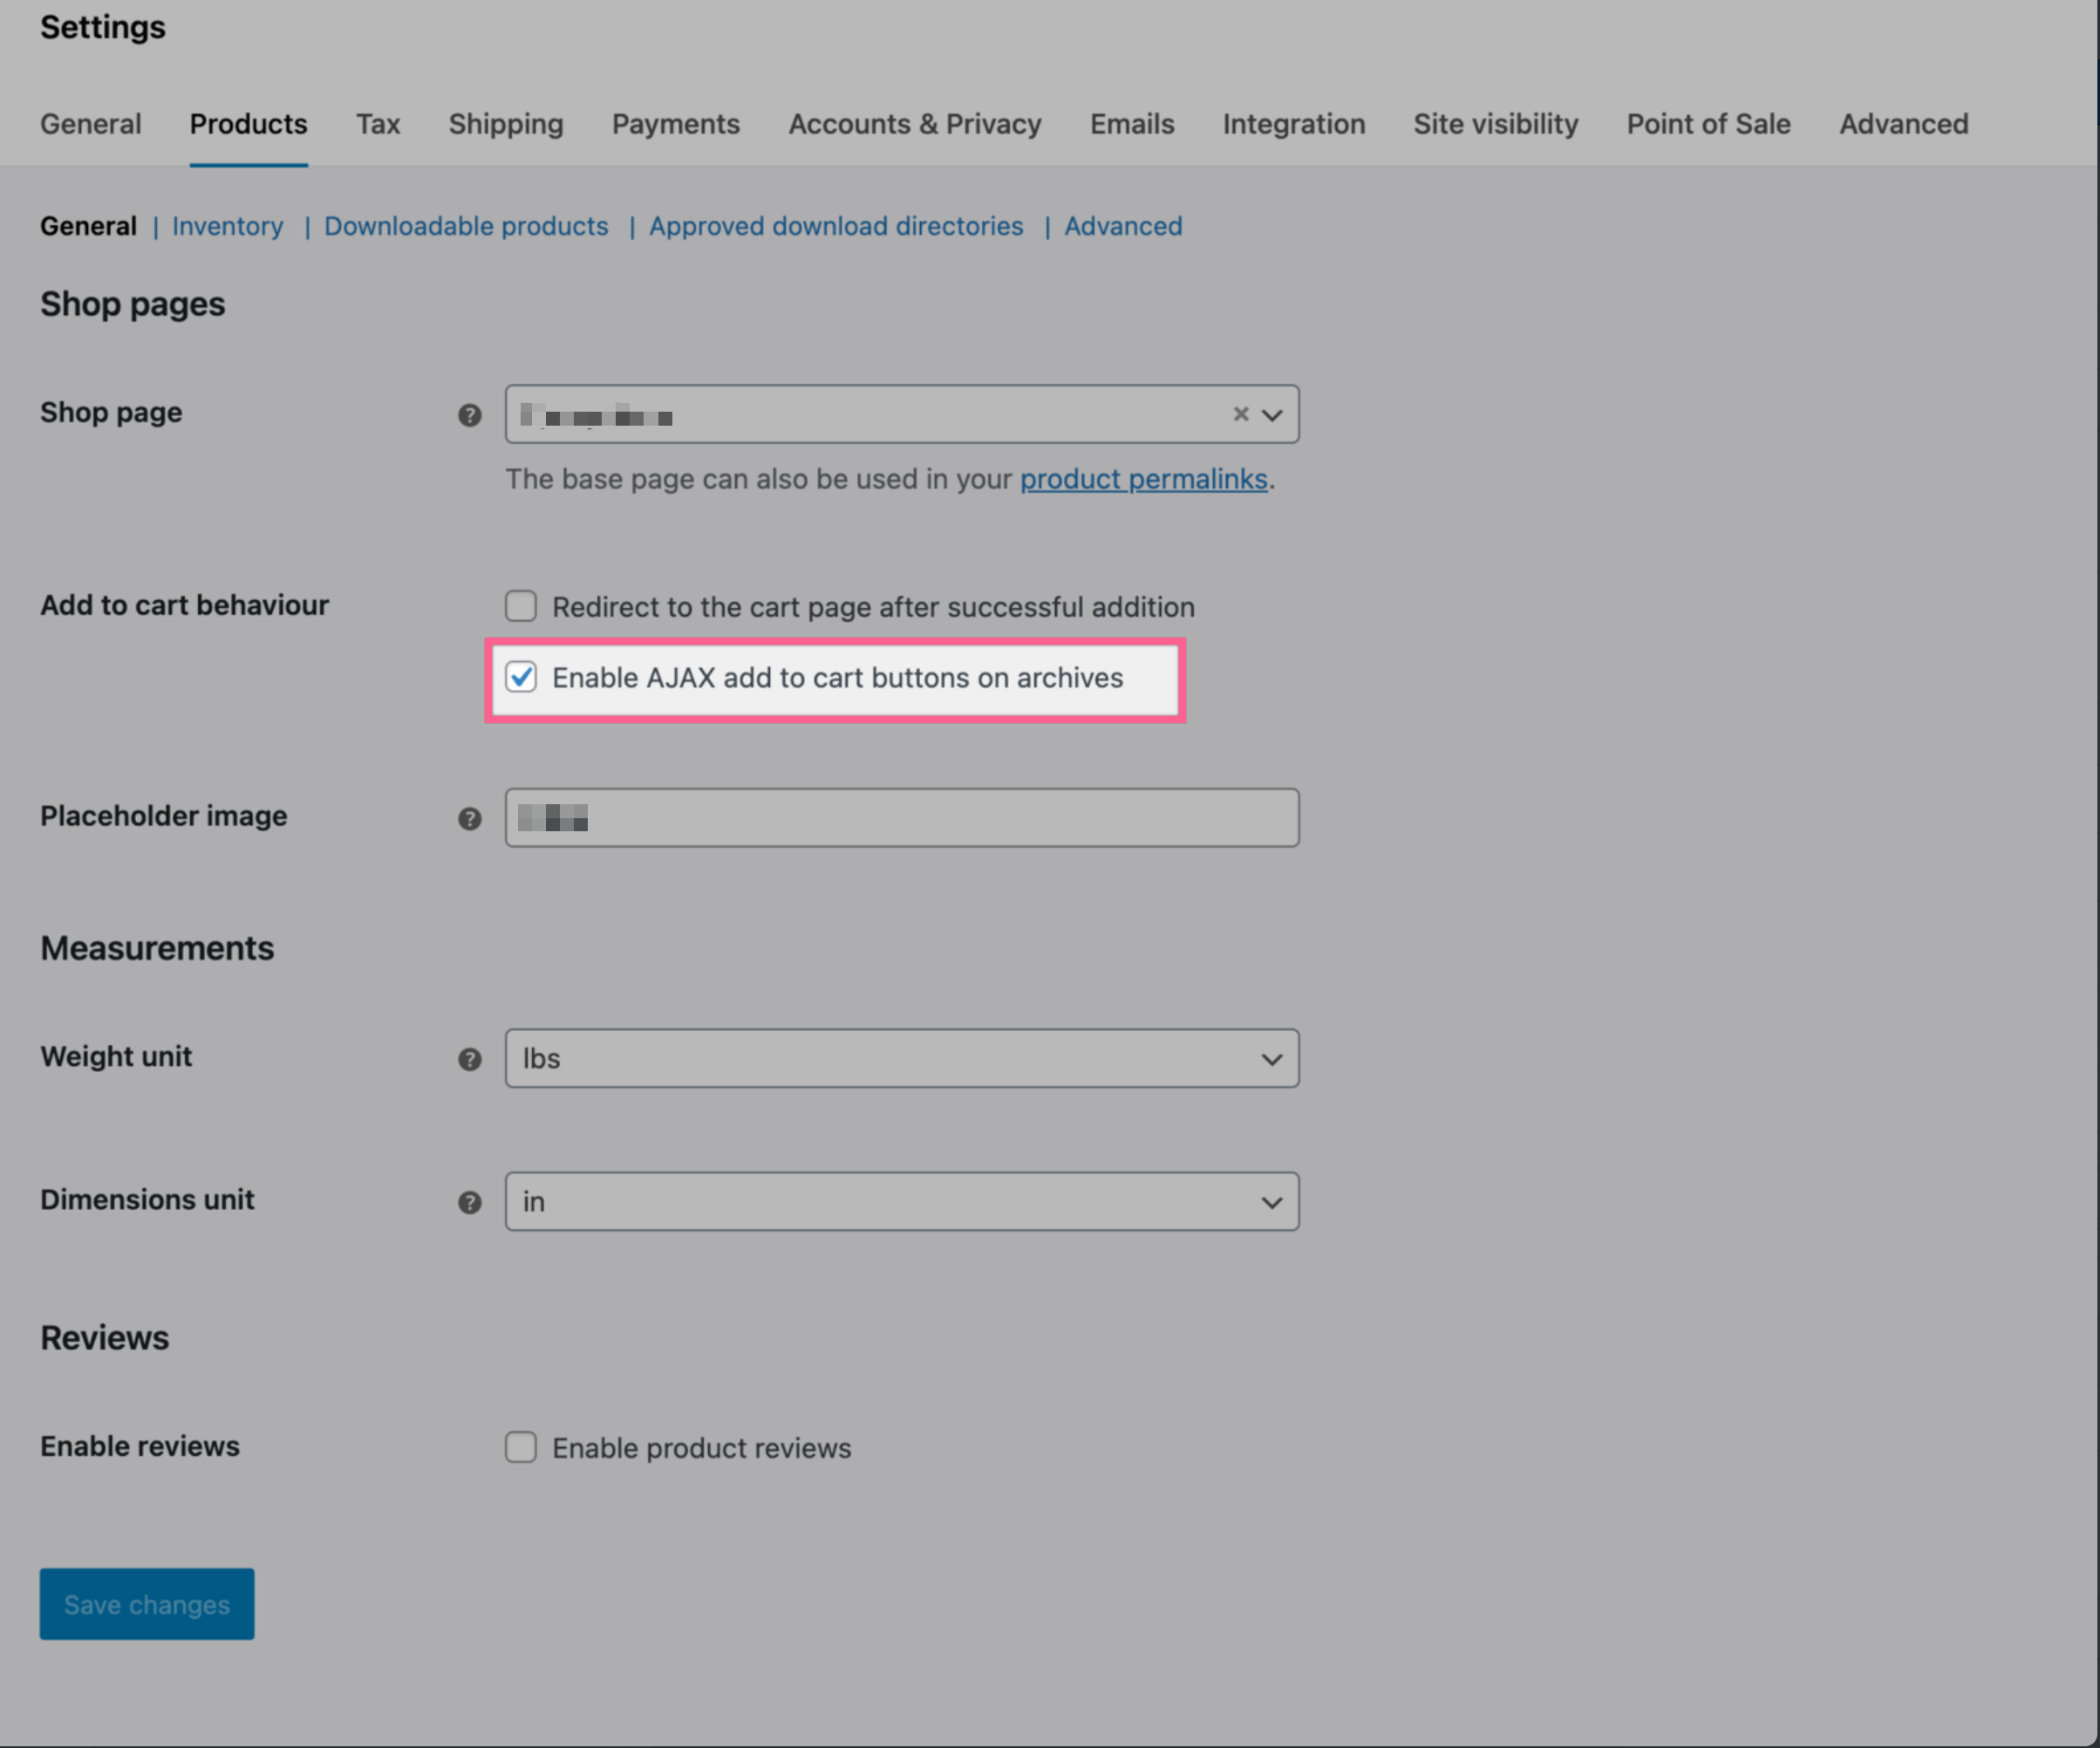Click the Shop page help tooltip icon

click(x=469, y=415)
